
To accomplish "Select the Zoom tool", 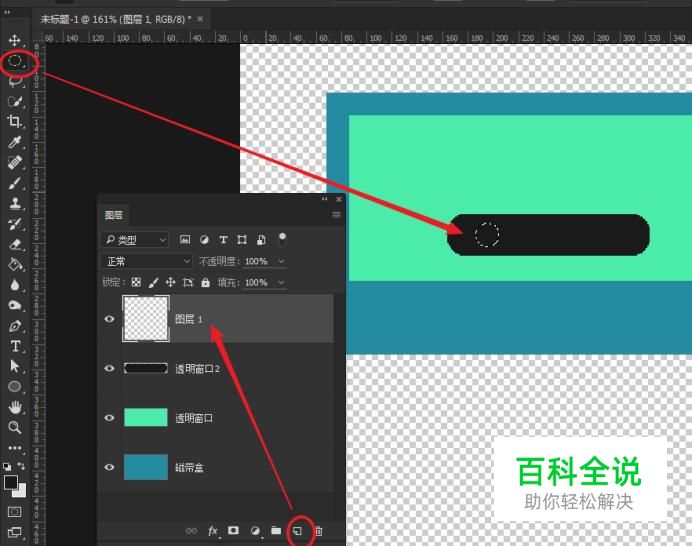I will pyautogui.click(x=15, y=427).
